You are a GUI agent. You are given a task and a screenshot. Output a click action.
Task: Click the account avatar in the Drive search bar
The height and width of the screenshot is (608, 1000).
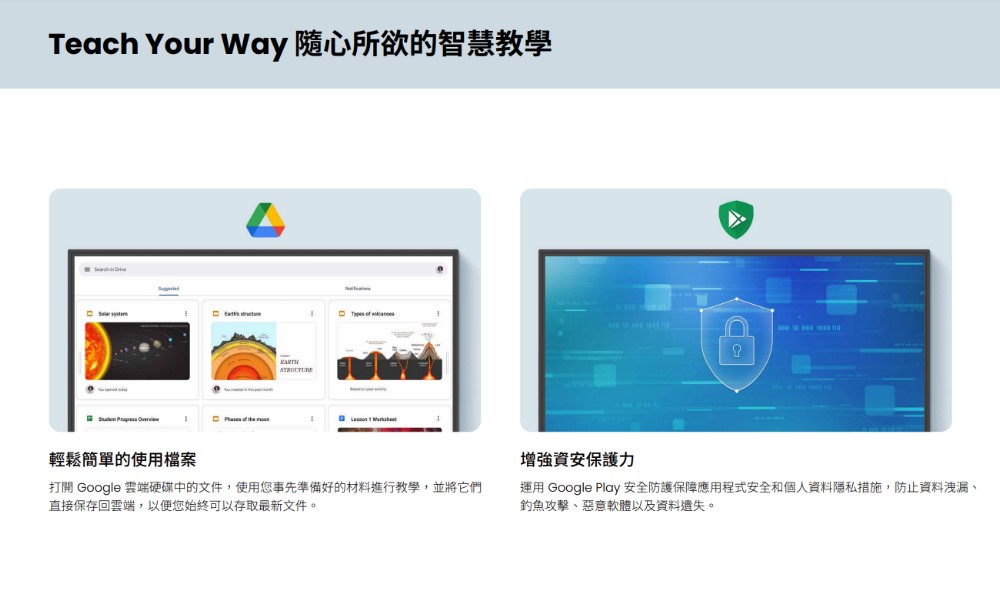point(439,269)
